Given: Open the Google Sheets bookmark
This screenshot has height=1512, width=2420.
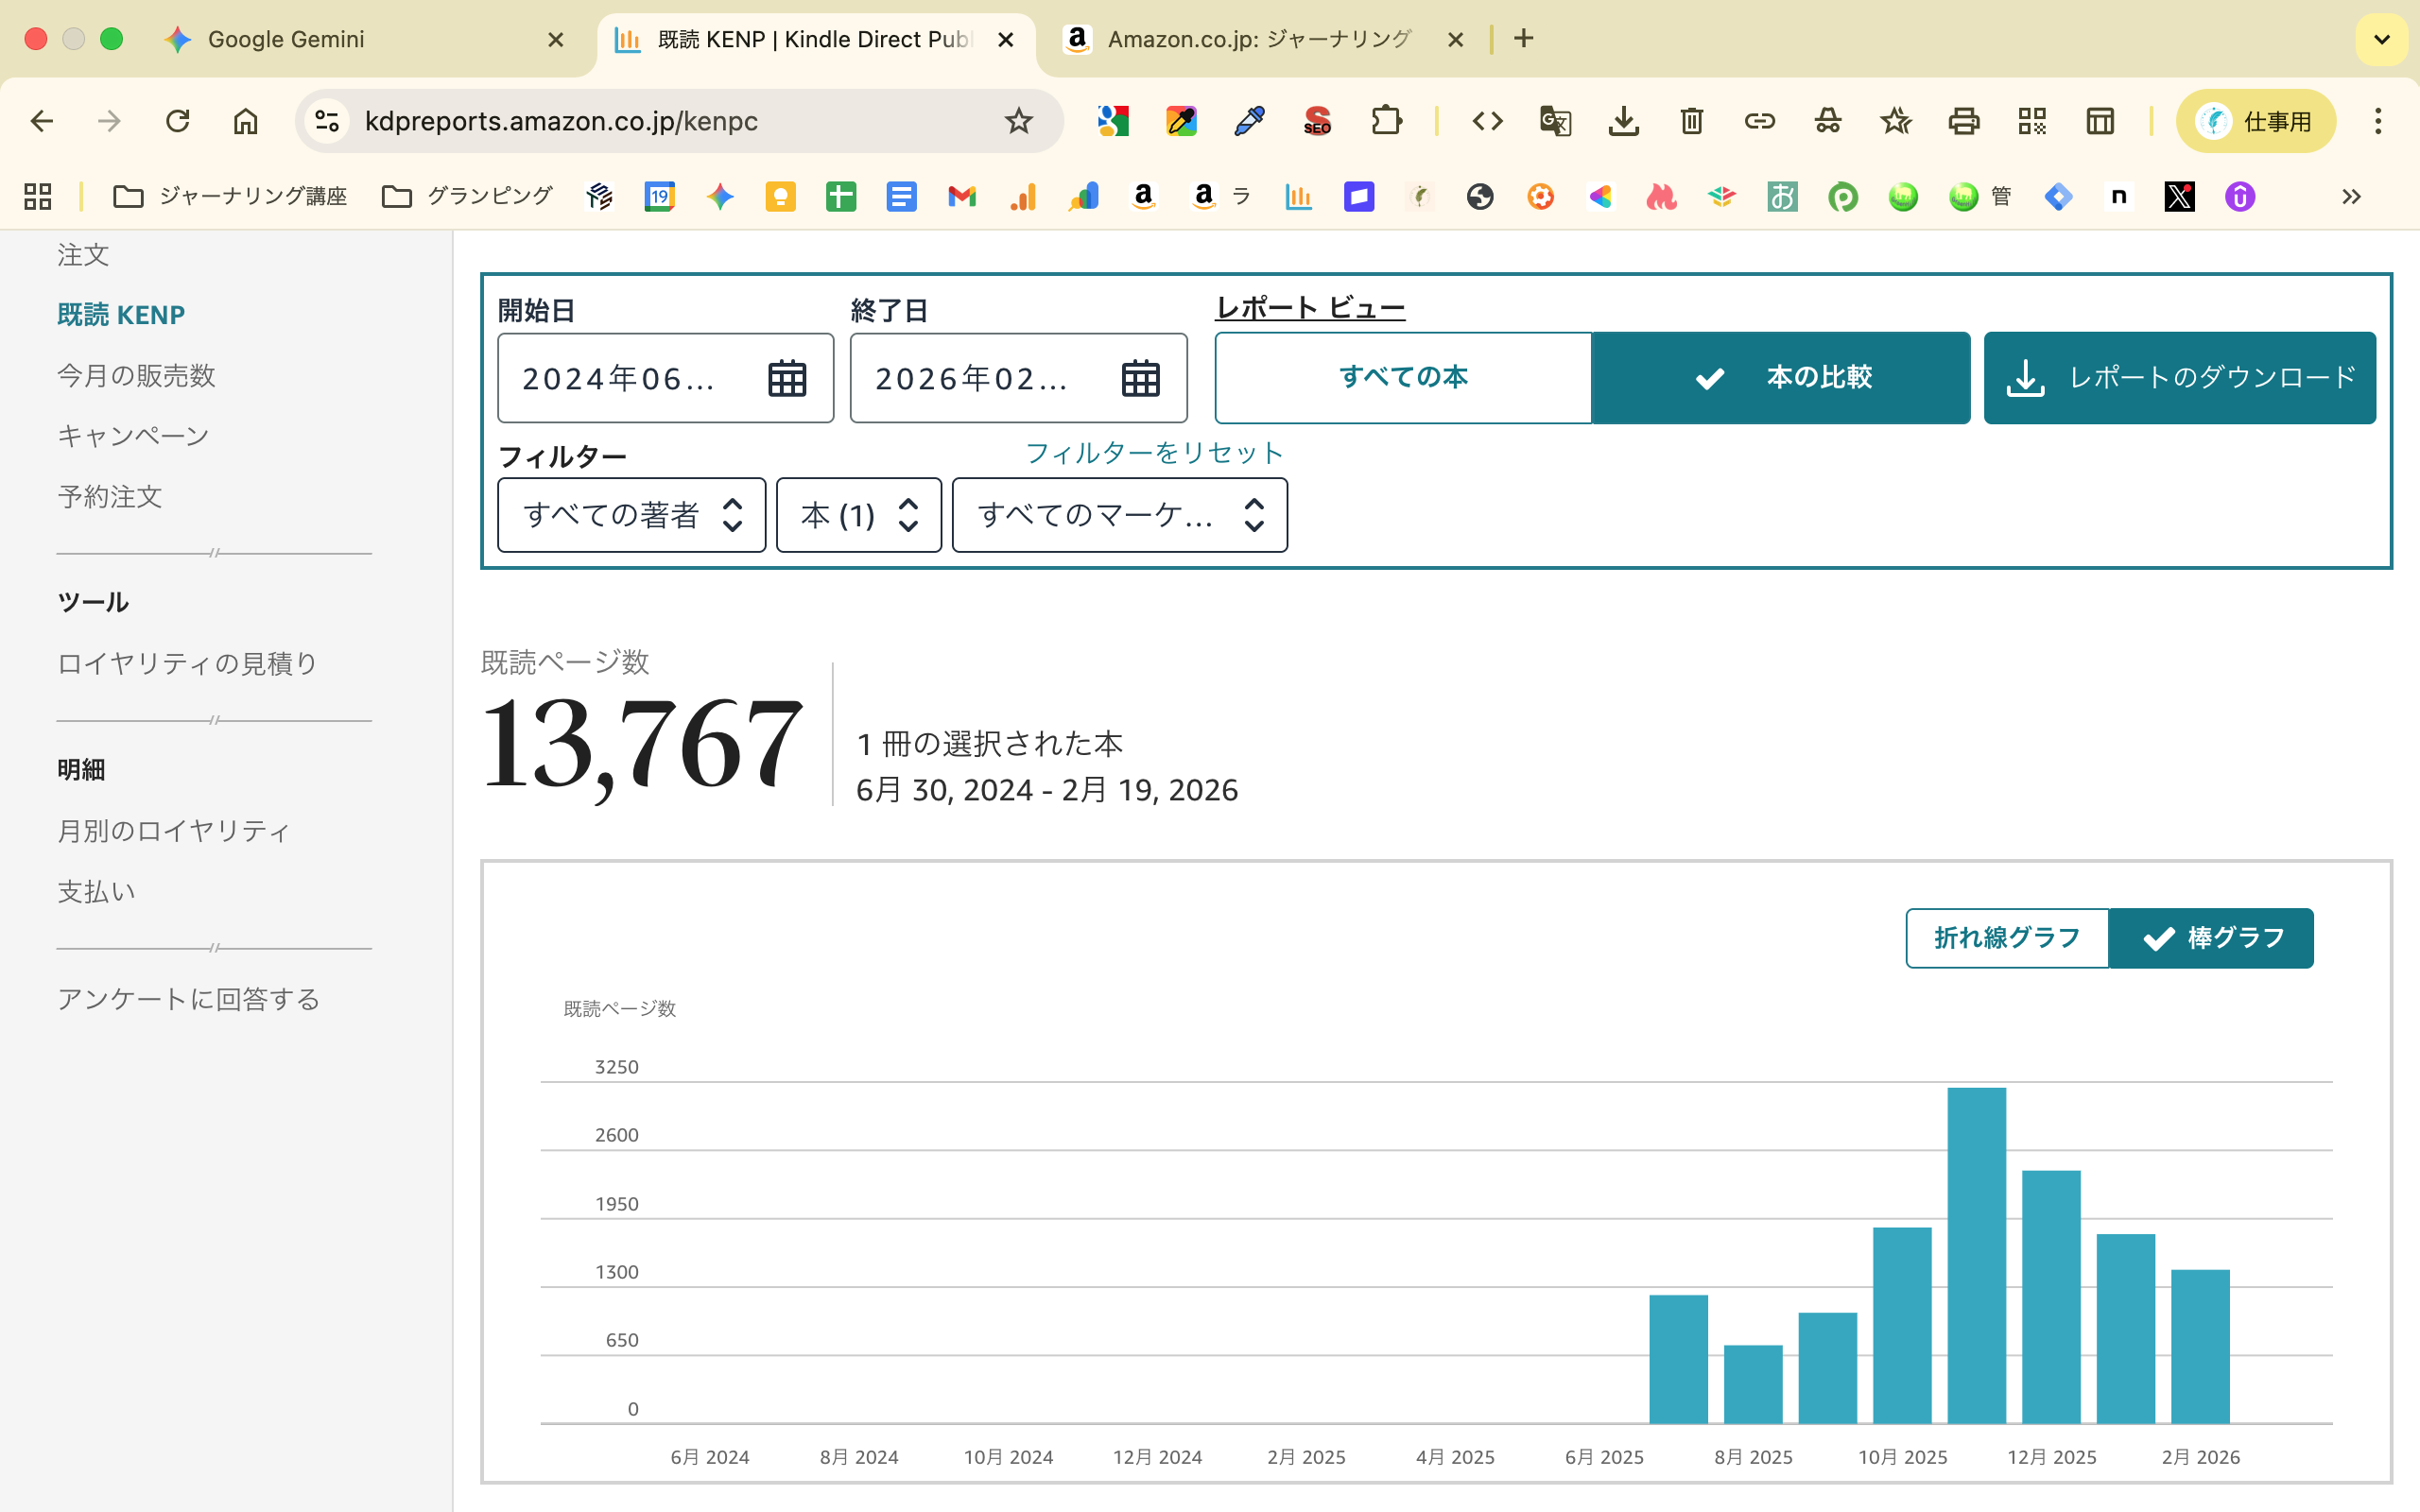Looking at the screenshot, I should pos(841,196).
